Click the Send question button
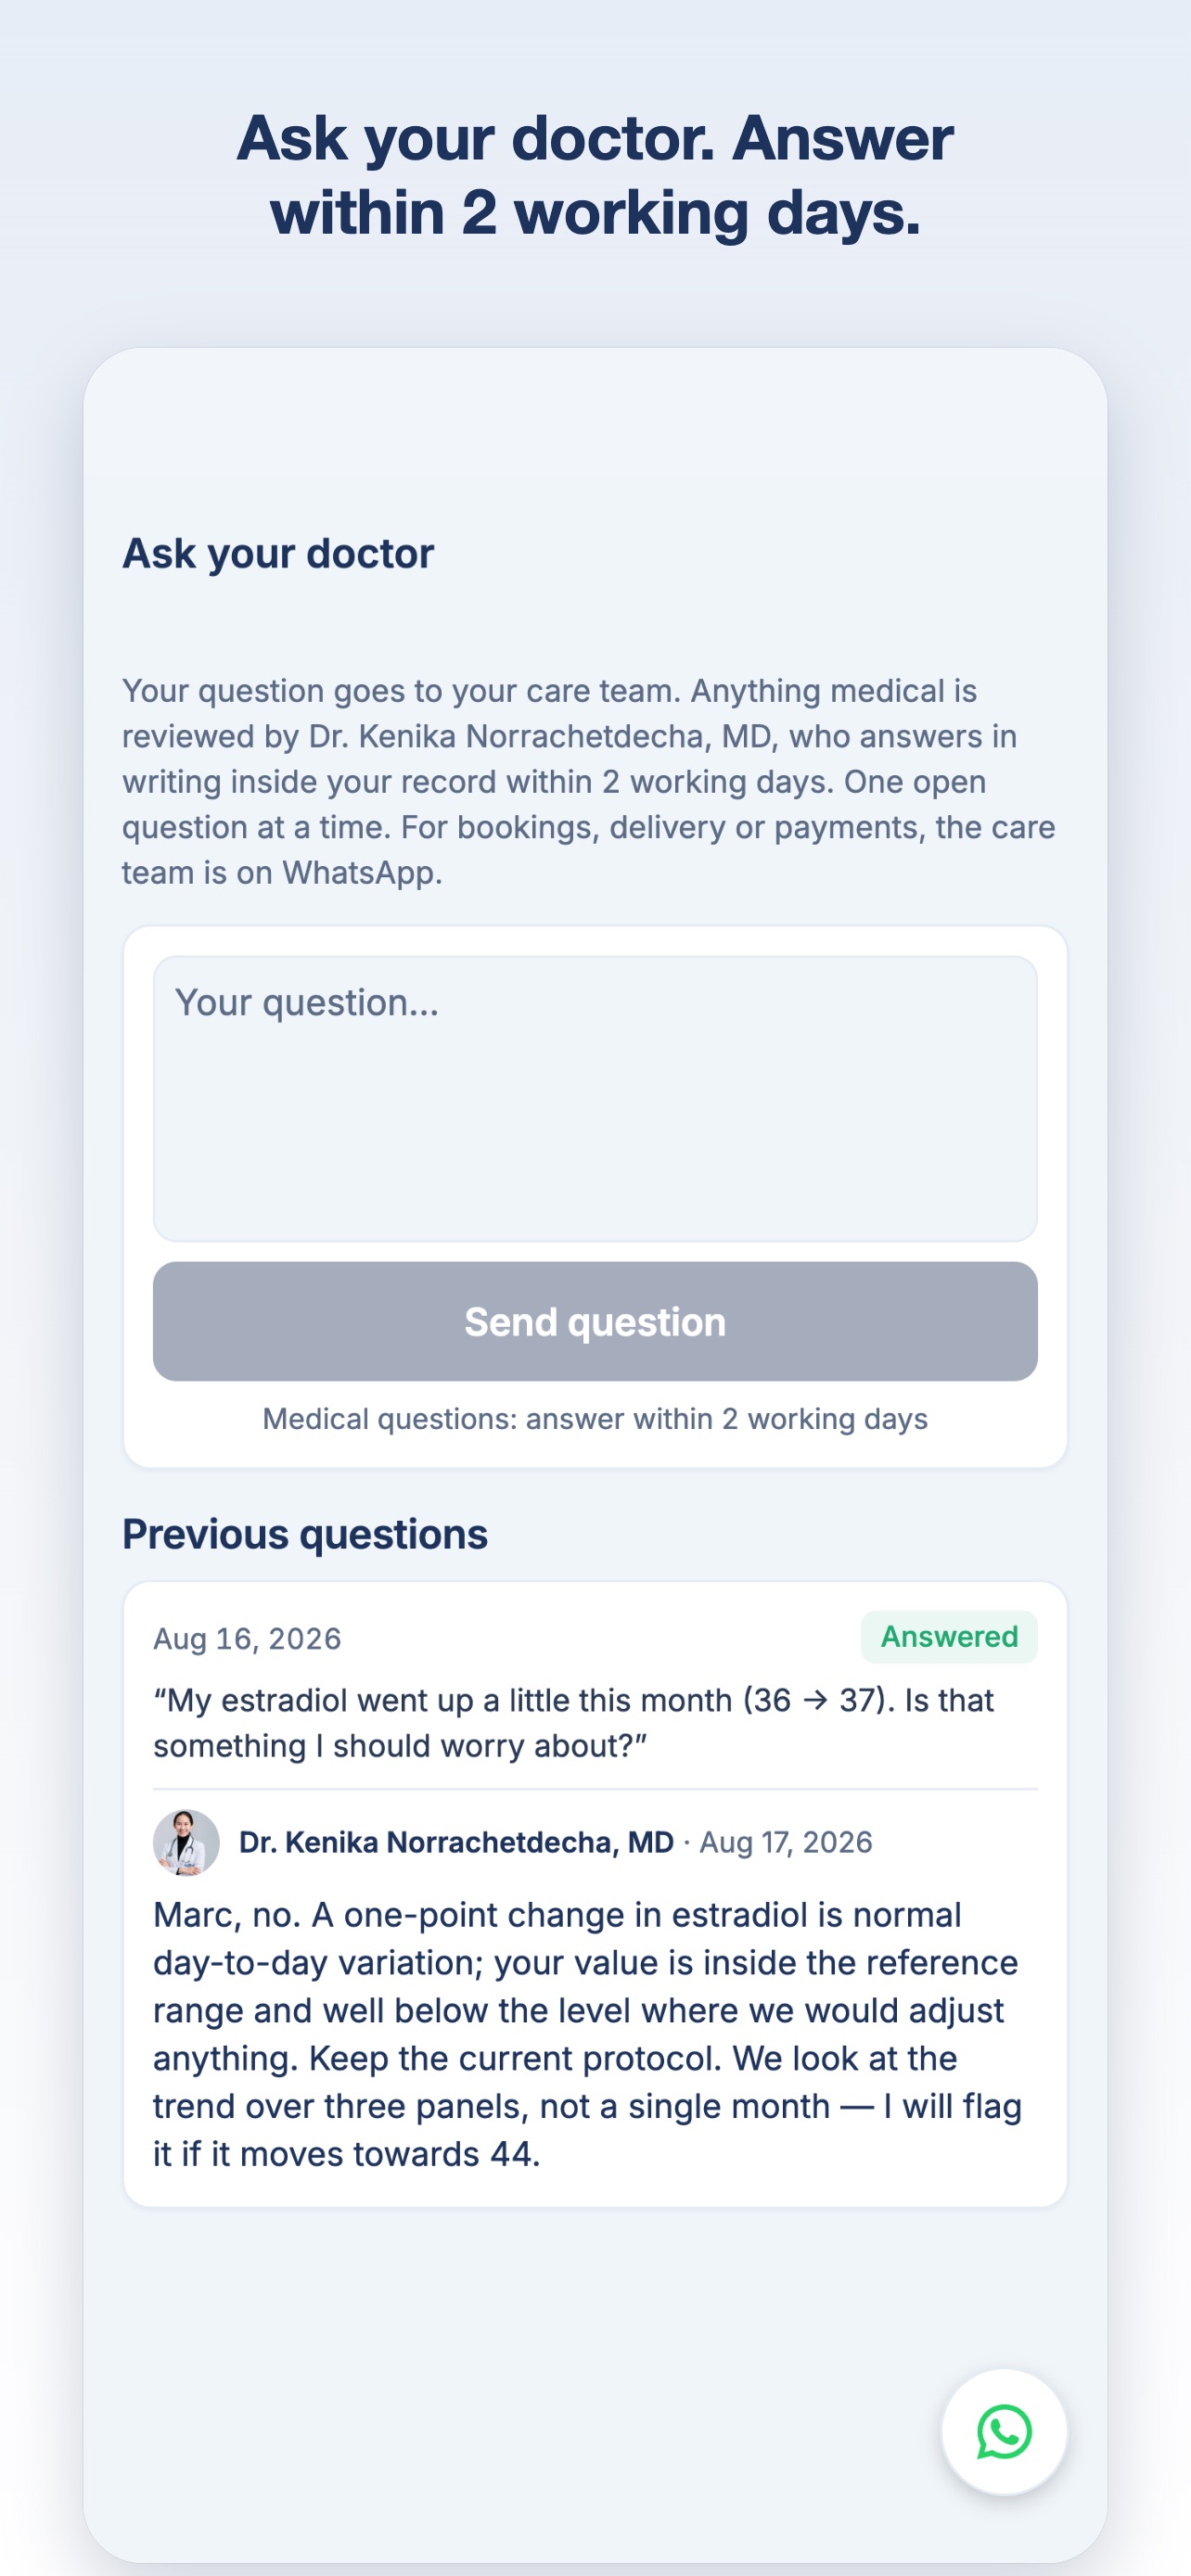Image resolution: width=1191 pixels, height=2576 pixels. click(595, 1321)
